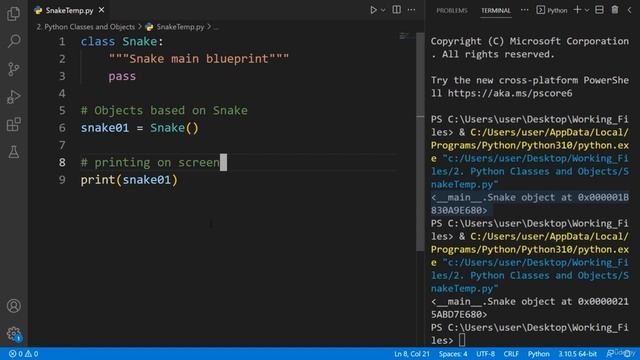Screen dimensions: 640x360
Task: Click the docstring 'Snake main blueprint'
Action: 199,59
